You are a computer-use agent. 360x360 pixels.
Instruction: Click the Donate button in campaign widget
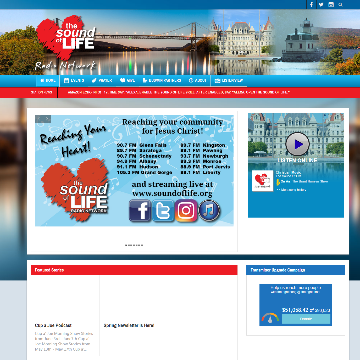[x=306, y=319]
